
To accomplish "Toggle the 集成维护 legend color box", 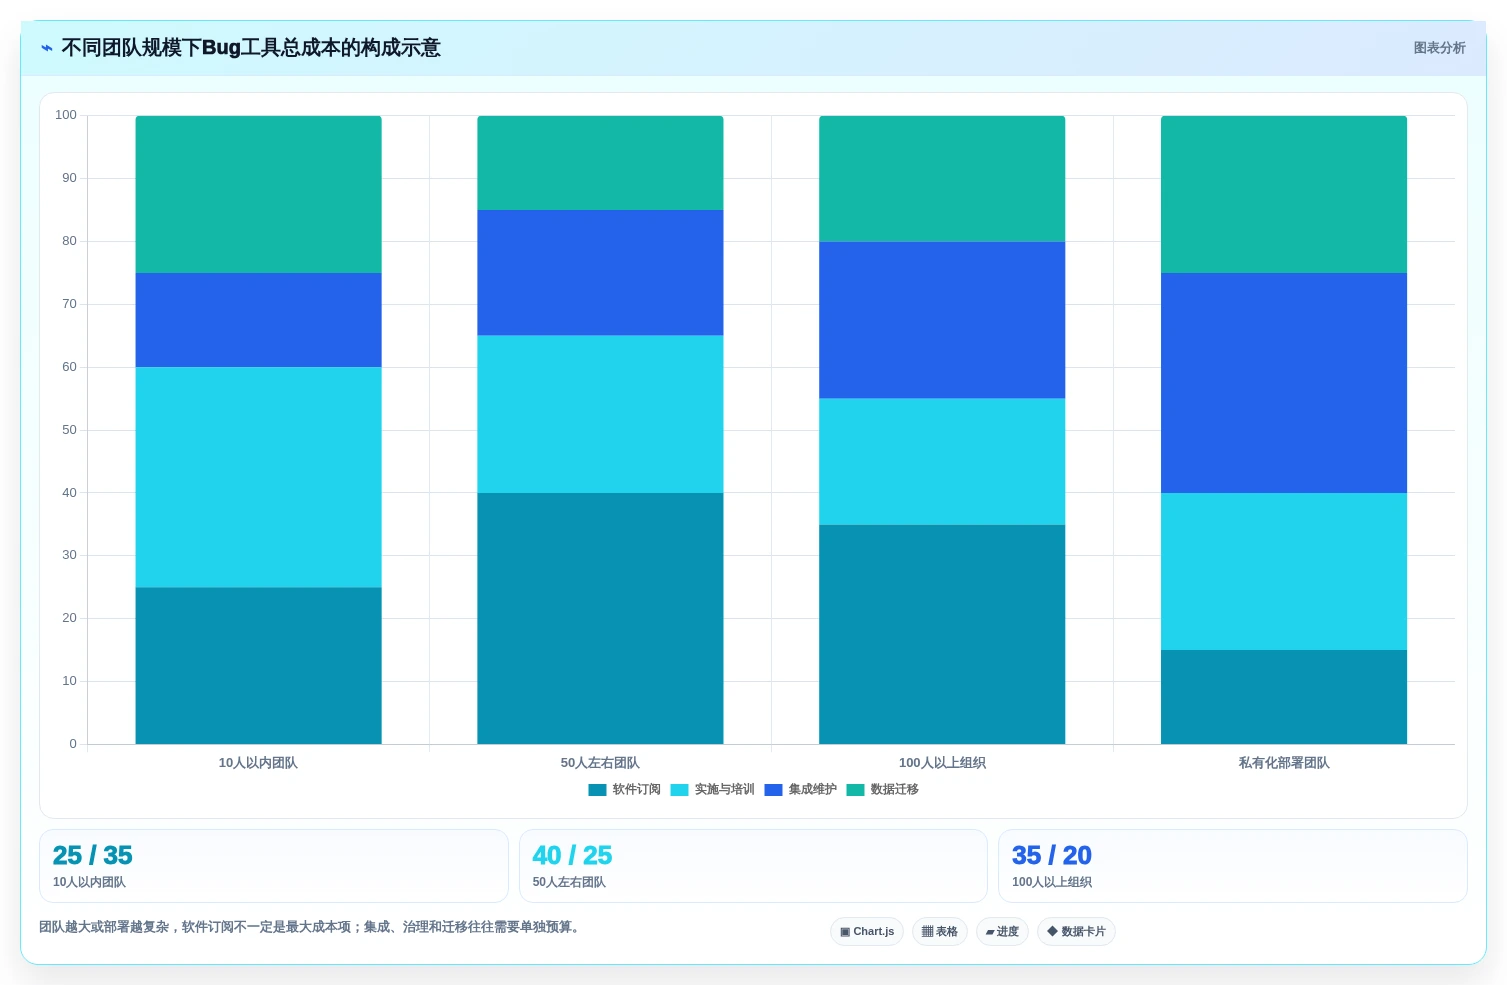I will click(x=773, y=790).
